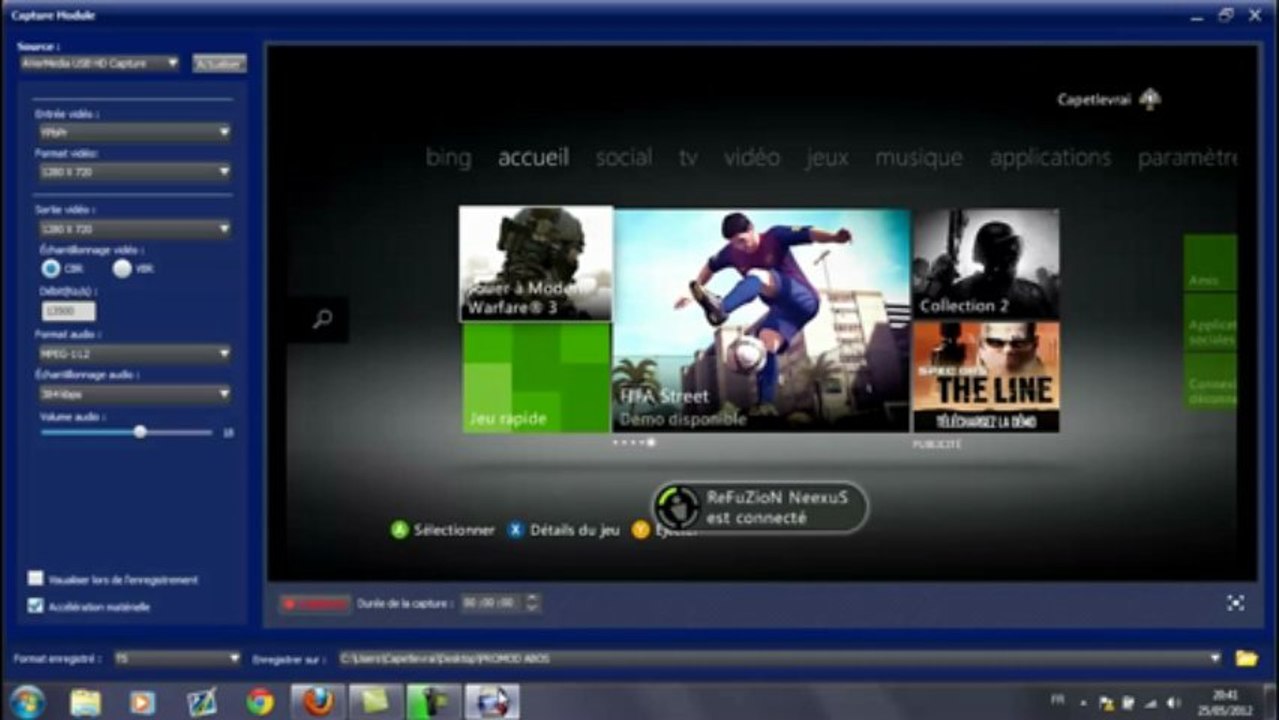Switch to the green taskbar application

pyautogui.click(x=434, y=702)
